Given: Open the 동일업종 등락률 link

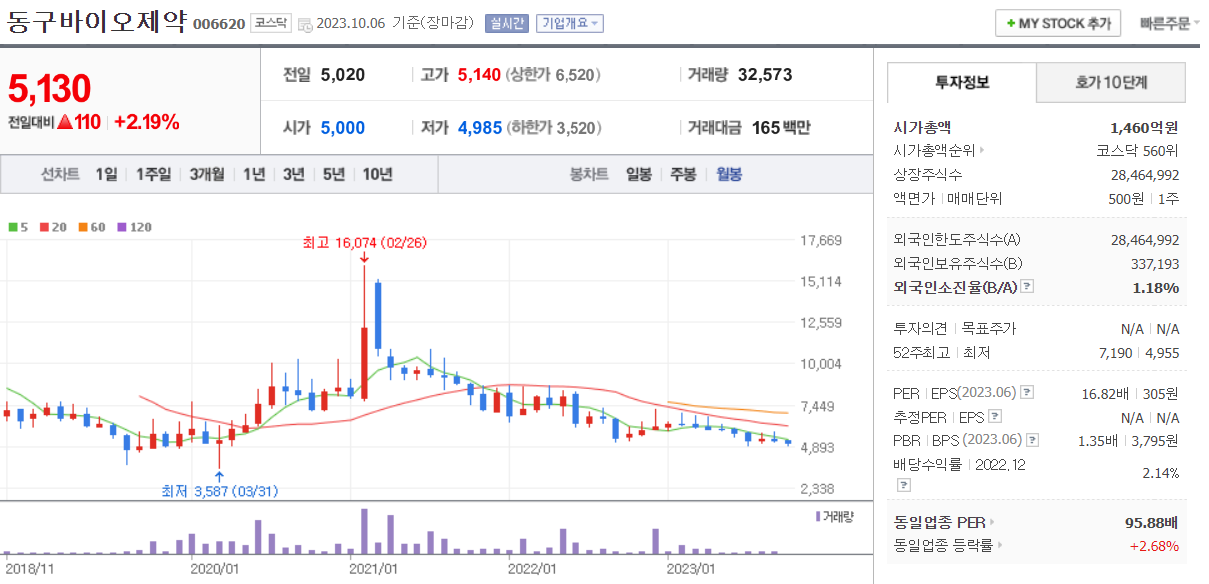Looking at the screenshot, I should tap(947, 546).
